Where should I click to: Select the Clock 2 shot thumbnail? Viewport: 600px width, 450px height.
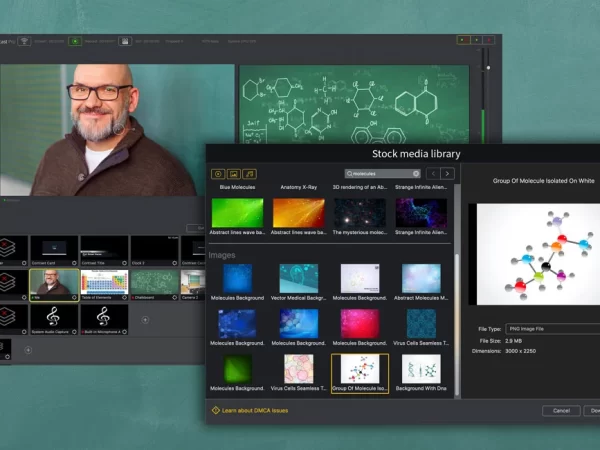[x=155, y=251]
